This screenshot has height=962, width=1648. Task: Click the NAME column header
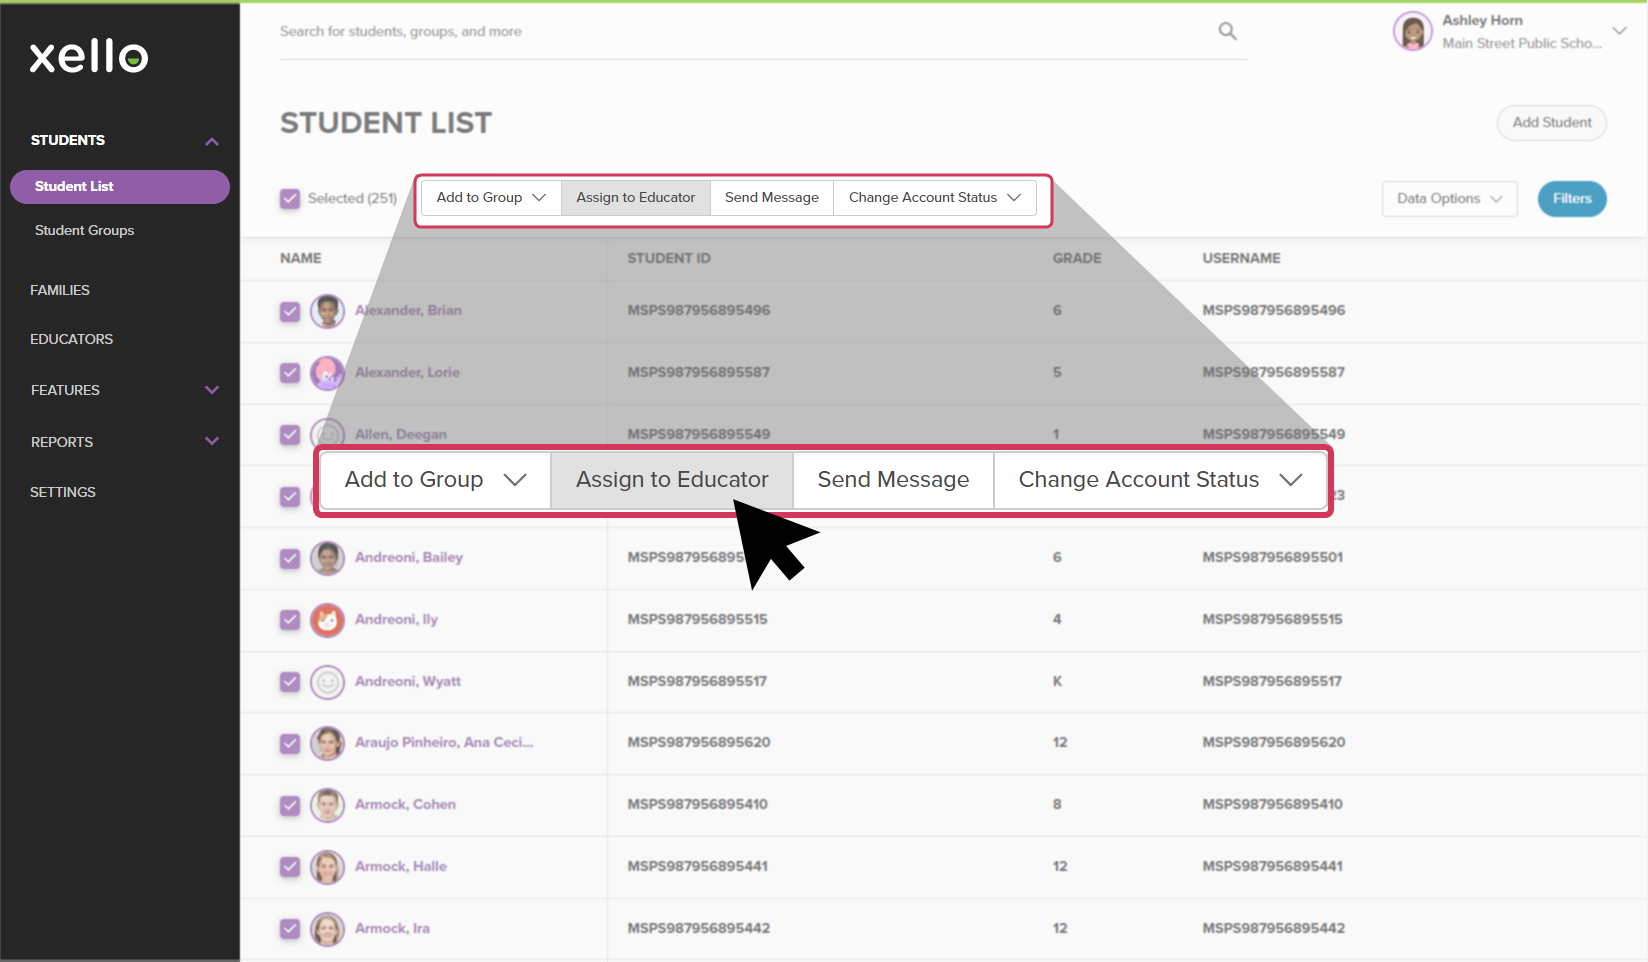pyautogui.click(x=301, y=259)
